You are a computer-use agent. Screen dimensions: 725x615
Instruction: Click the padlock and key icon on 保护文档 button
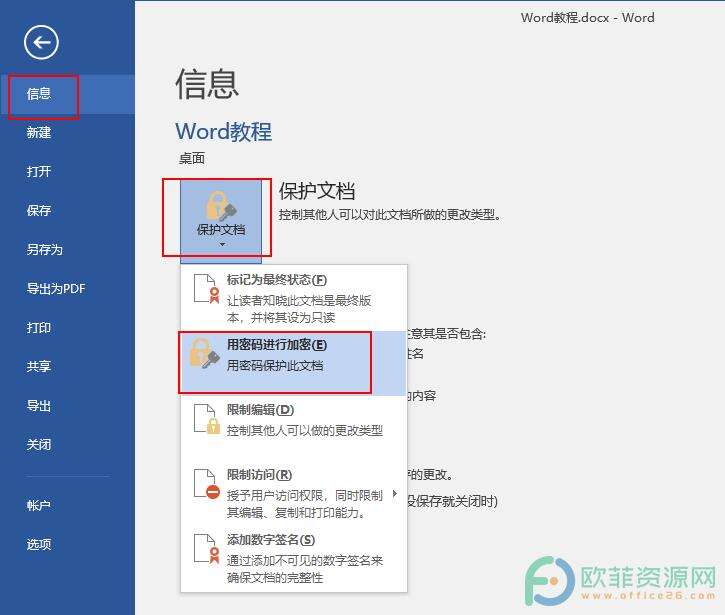221,206
